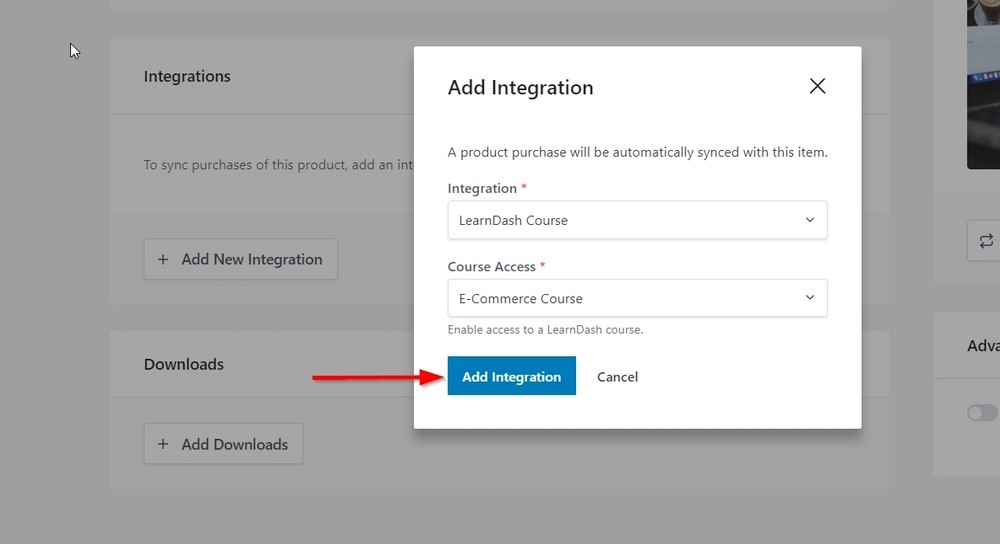Click the 'Enable access to a LearnDash course.' hint
The width and height of the screenshot is (1000, 544).
[x=545, y=330]
